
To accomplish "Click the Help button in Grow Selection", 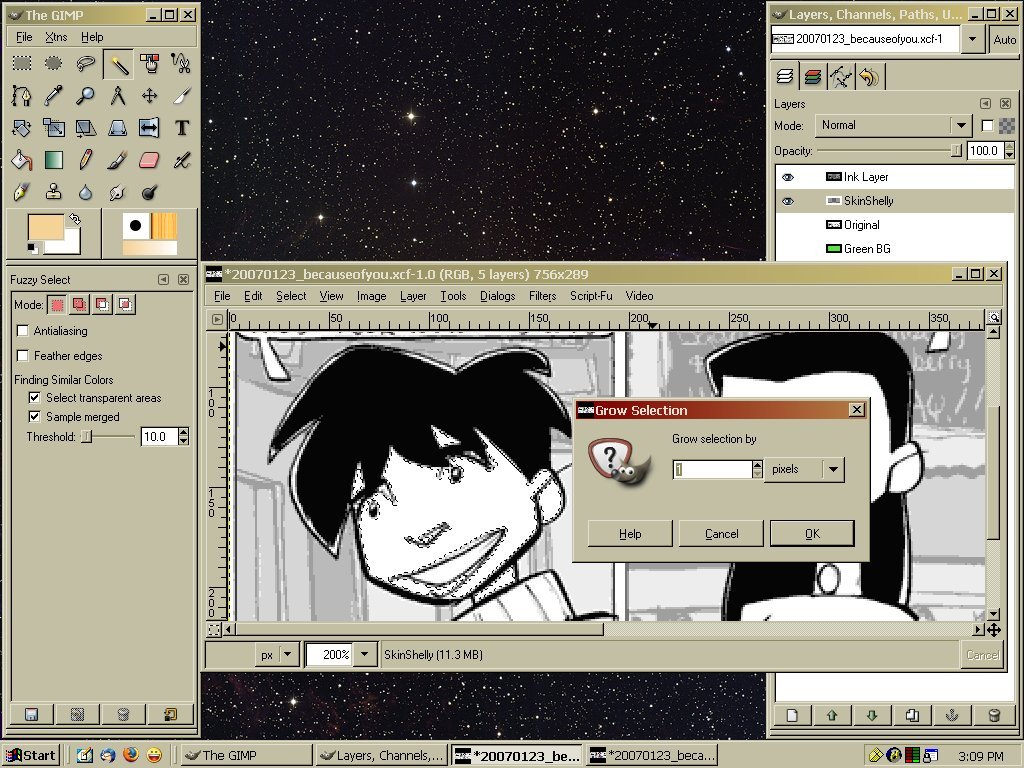I will click(x=630, y=534).
